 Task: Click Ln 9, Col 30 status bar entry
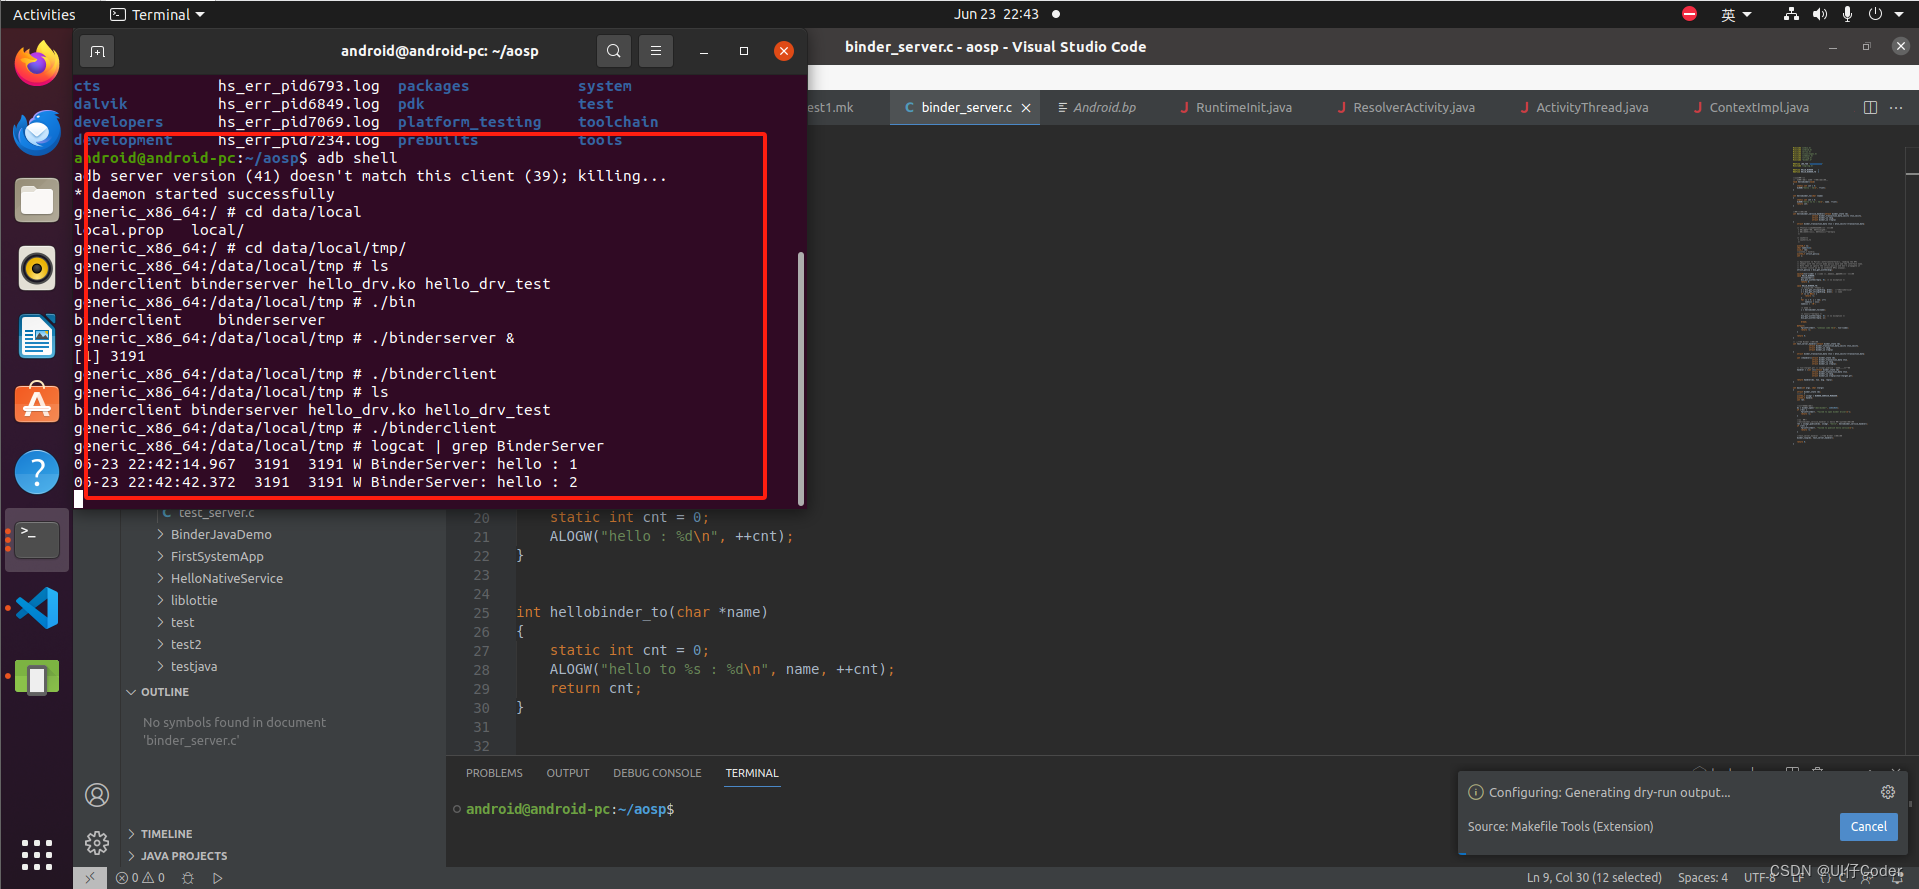(x=1594, y=878)
